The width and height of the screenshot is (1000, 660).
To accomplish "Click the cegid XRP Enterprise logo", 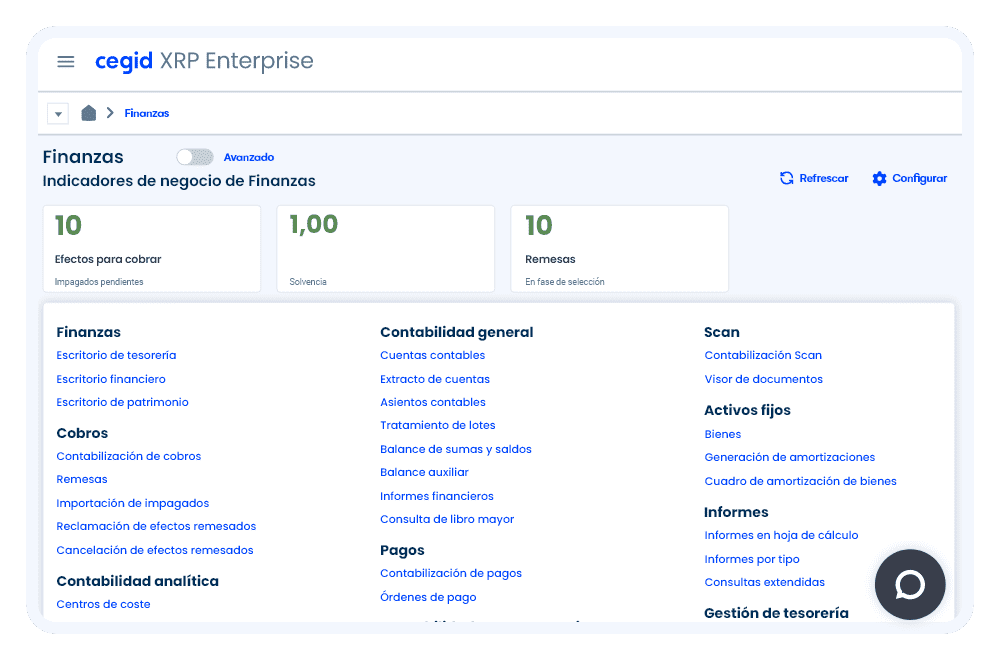I will (x=204, y=61).
